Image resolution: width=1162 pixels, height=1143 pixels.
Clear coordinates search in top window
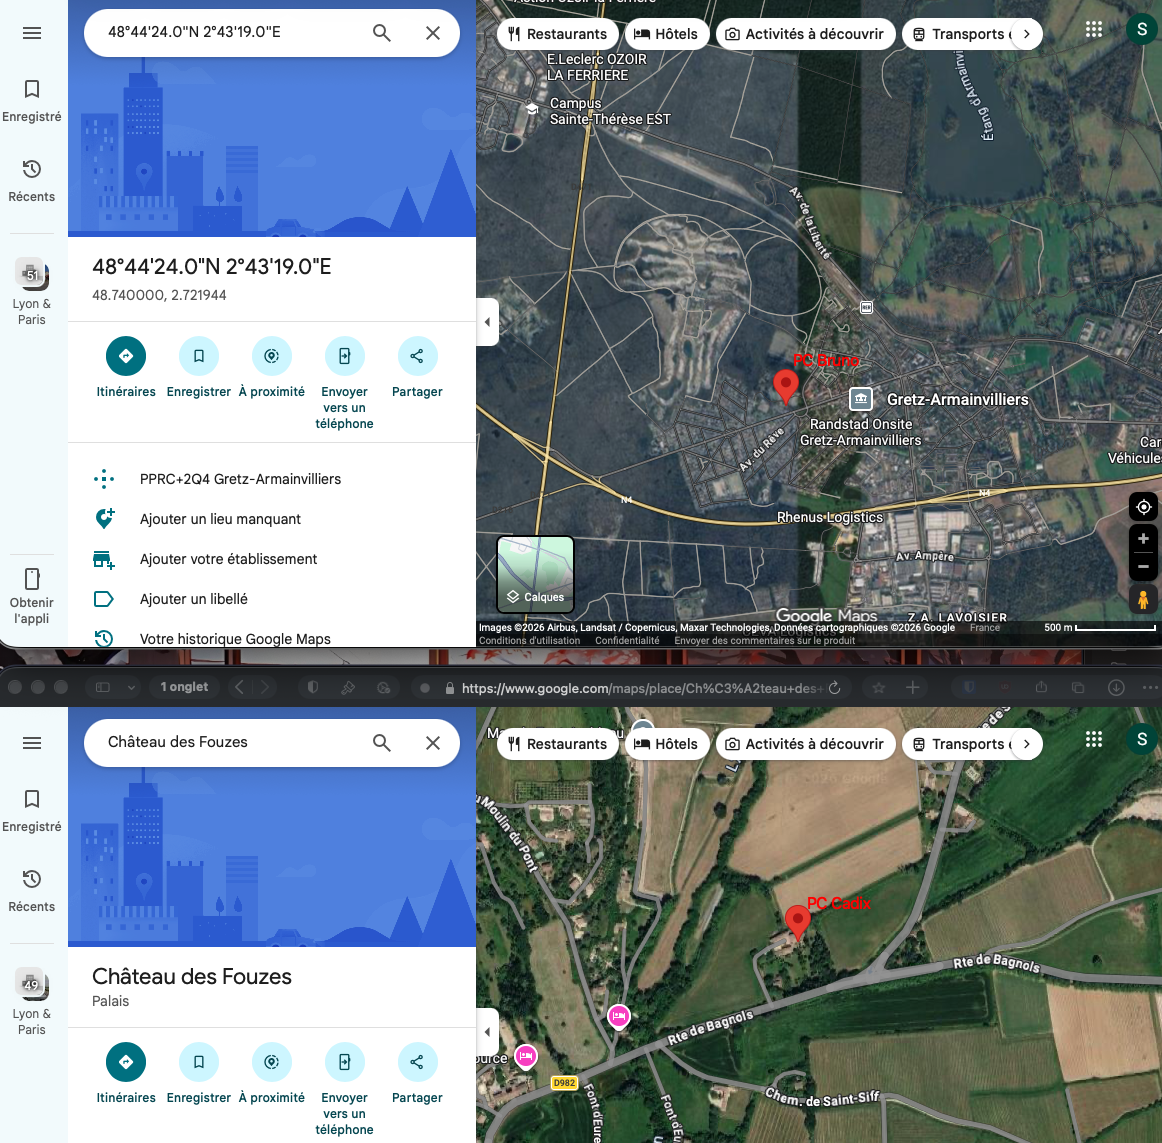pos(433,33)
